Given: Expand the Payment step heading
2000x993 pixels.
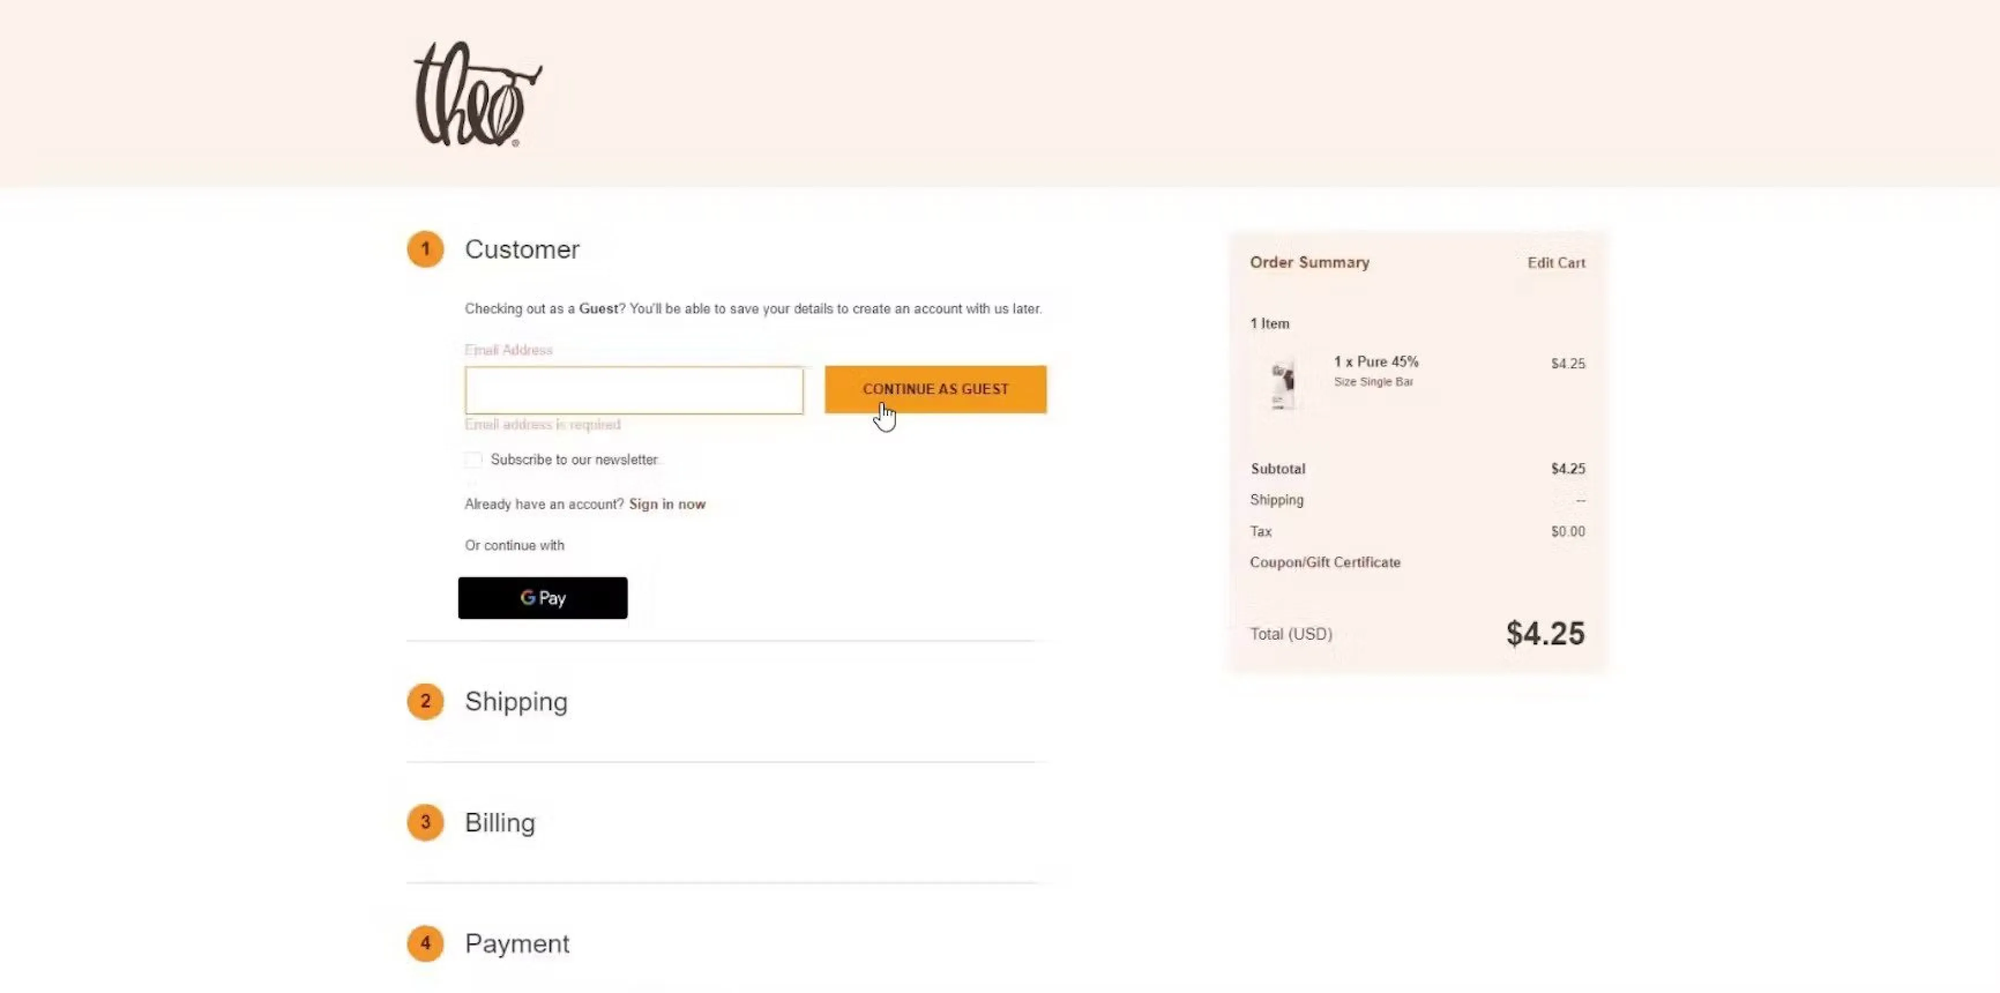Looking at the screenshot, I should pos(517,944).
